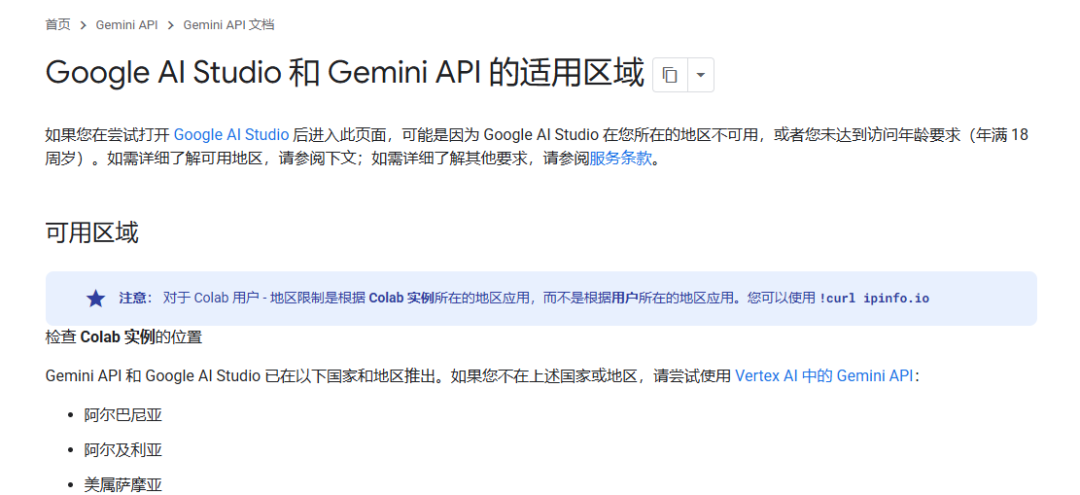This screenshot has width=1080, height=495.
Task: Click the 阿尔及利亚 list item
Action: (123, 450)
